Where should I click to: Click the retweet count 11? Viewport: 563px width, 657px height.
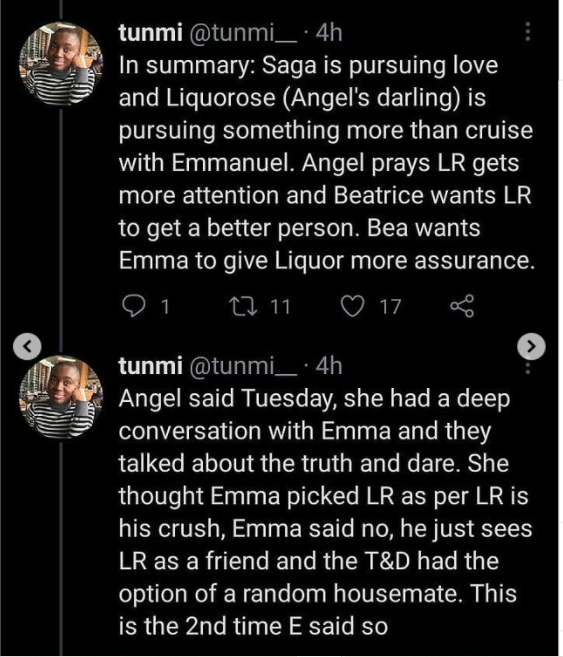[x=280, y=307]
